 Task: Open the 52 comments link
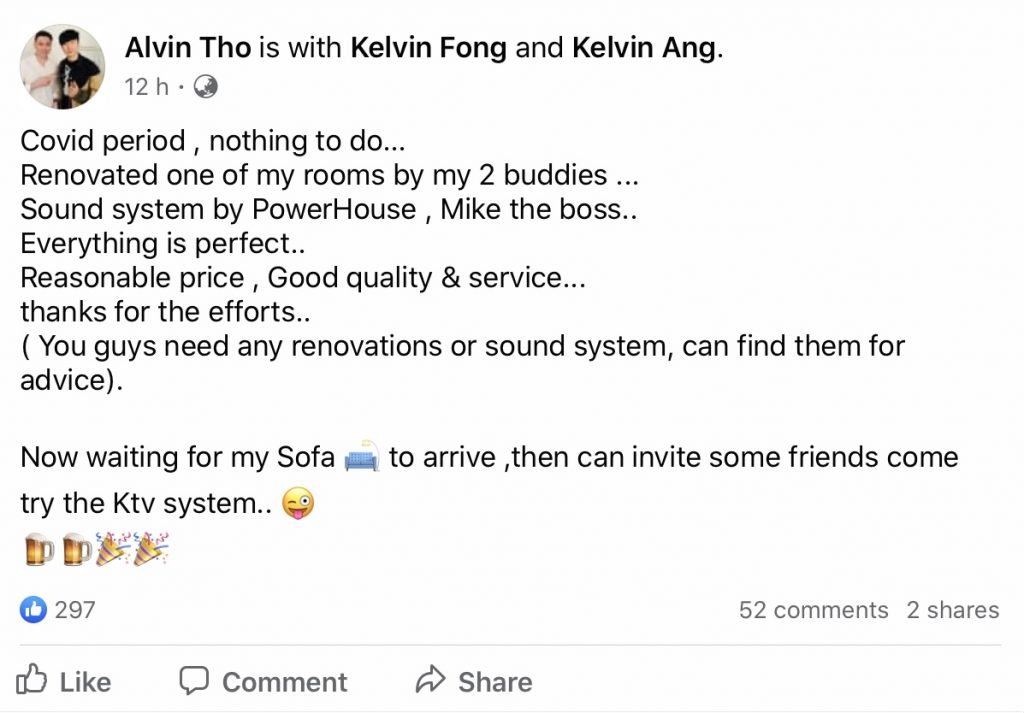(813, 610)
